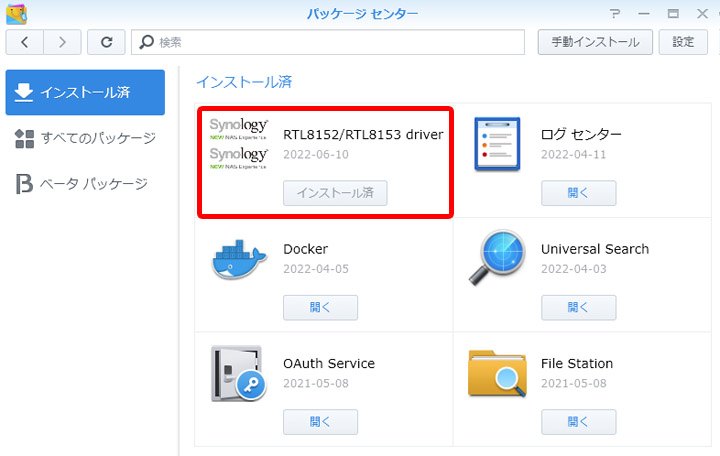Click the ログ センター package title
The height and width of the screenshot is (456, 720).
pos(581,134)
